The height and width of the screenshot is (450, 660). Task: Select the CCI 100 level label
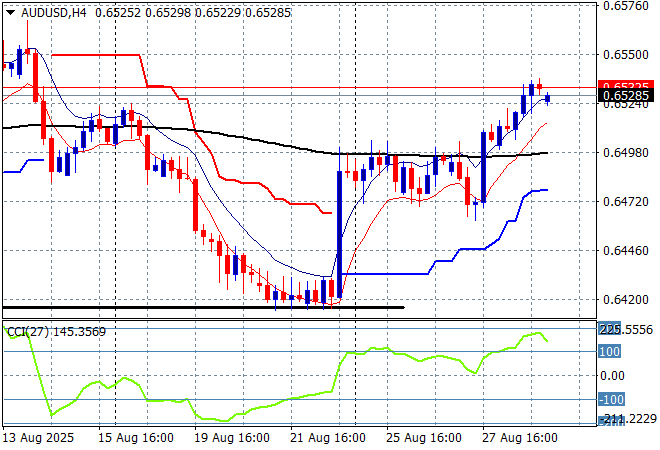[609, 352]
